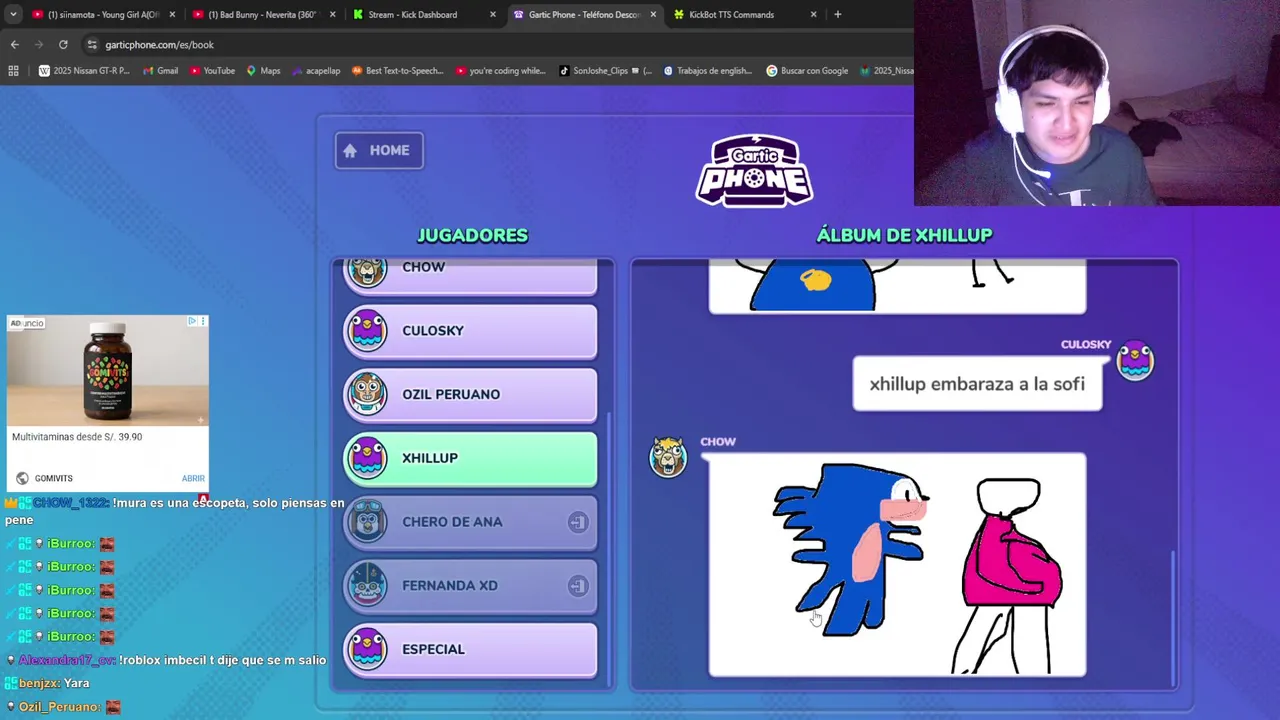The width and height of the screenshot is (1280, 720).
Task: Select player OZIL PERUANO in the list
Action: (471, 394)
